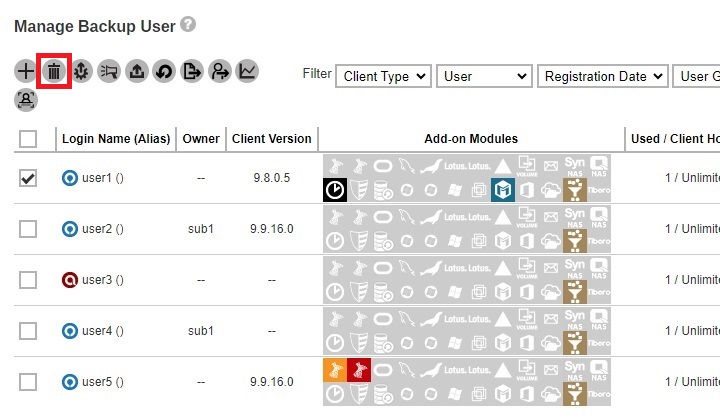The height and width of the screenshot is (420, 720).
Task: Toggle the select-all header checkbox
Action: [28, 139]
